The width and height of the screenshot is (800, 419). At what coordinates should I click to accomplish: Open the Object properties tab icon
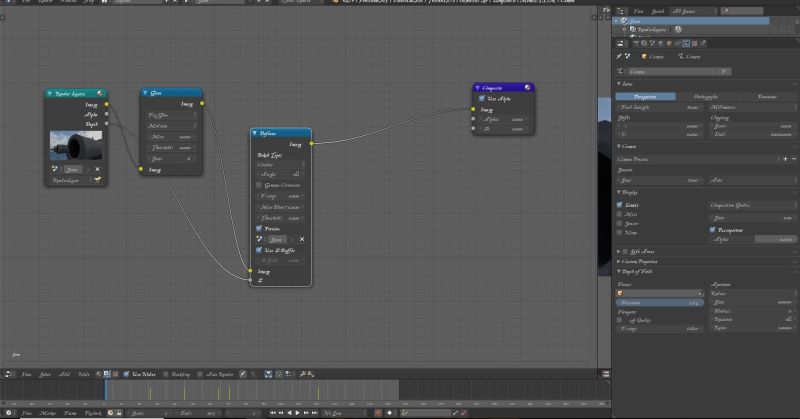[x=669, y=43]
